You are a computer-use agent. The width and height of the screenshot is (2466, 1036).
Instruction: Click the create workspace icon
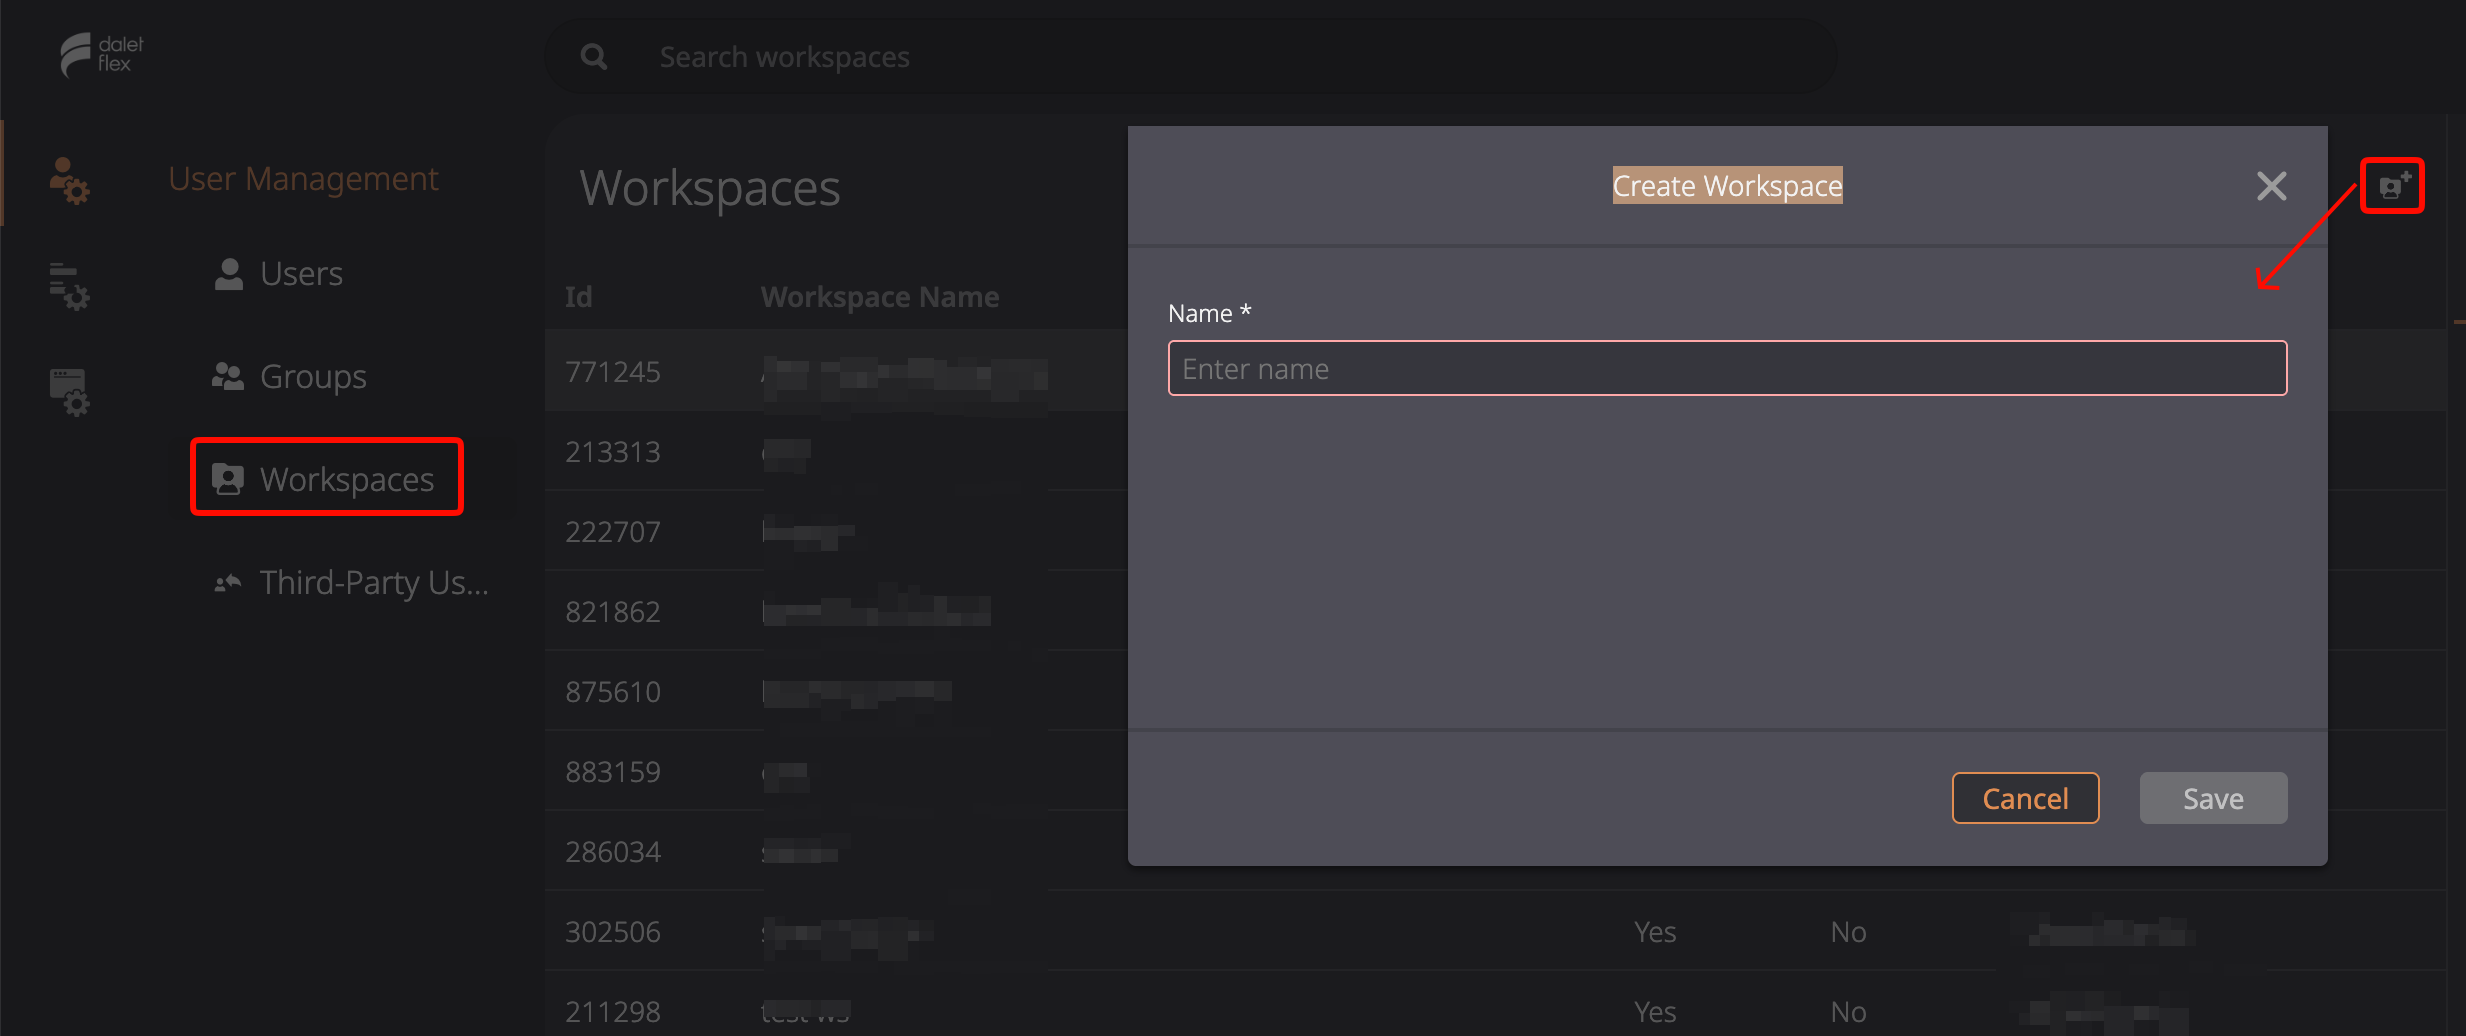point(2393,186)
